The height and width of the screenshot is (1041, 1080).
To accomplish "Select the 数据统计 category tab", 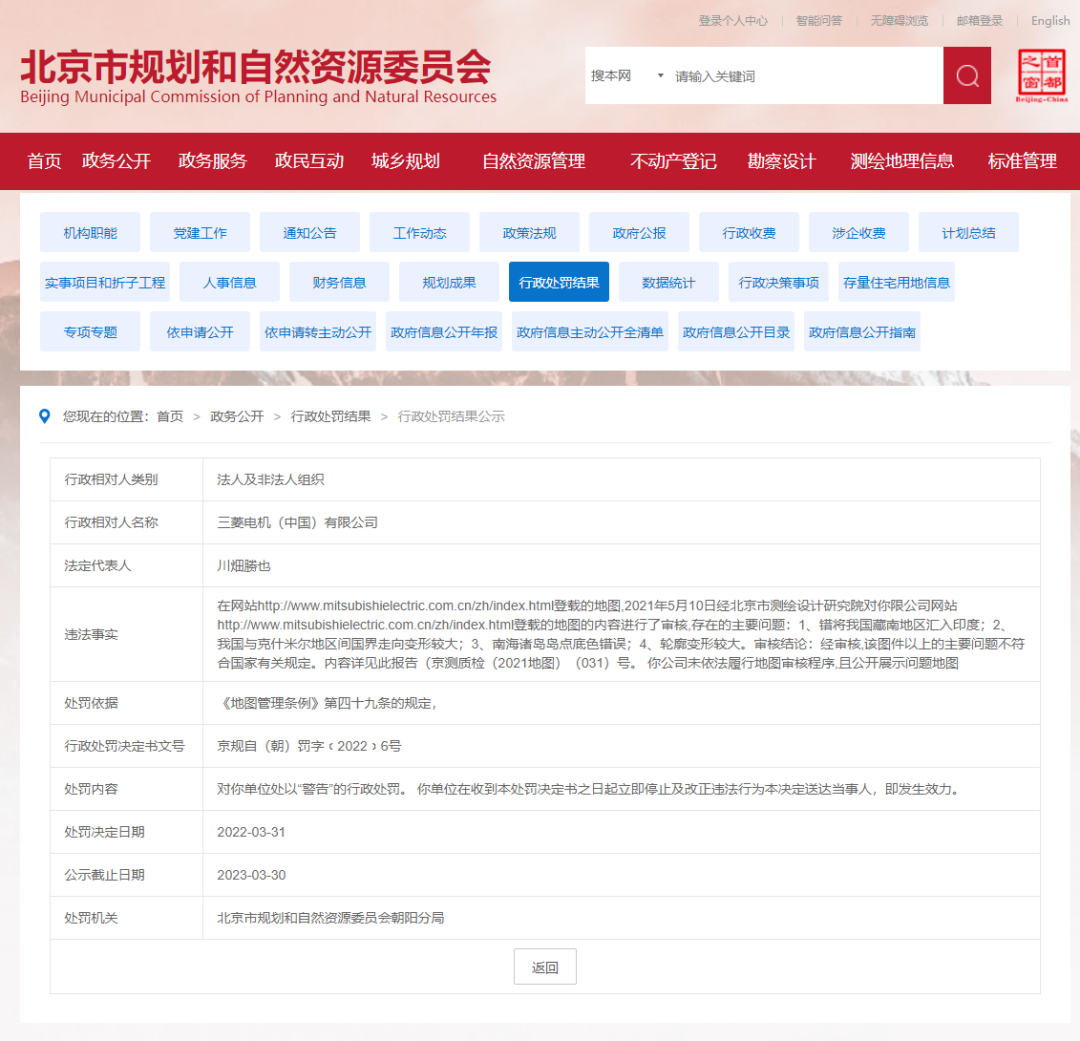I will 669,282.
